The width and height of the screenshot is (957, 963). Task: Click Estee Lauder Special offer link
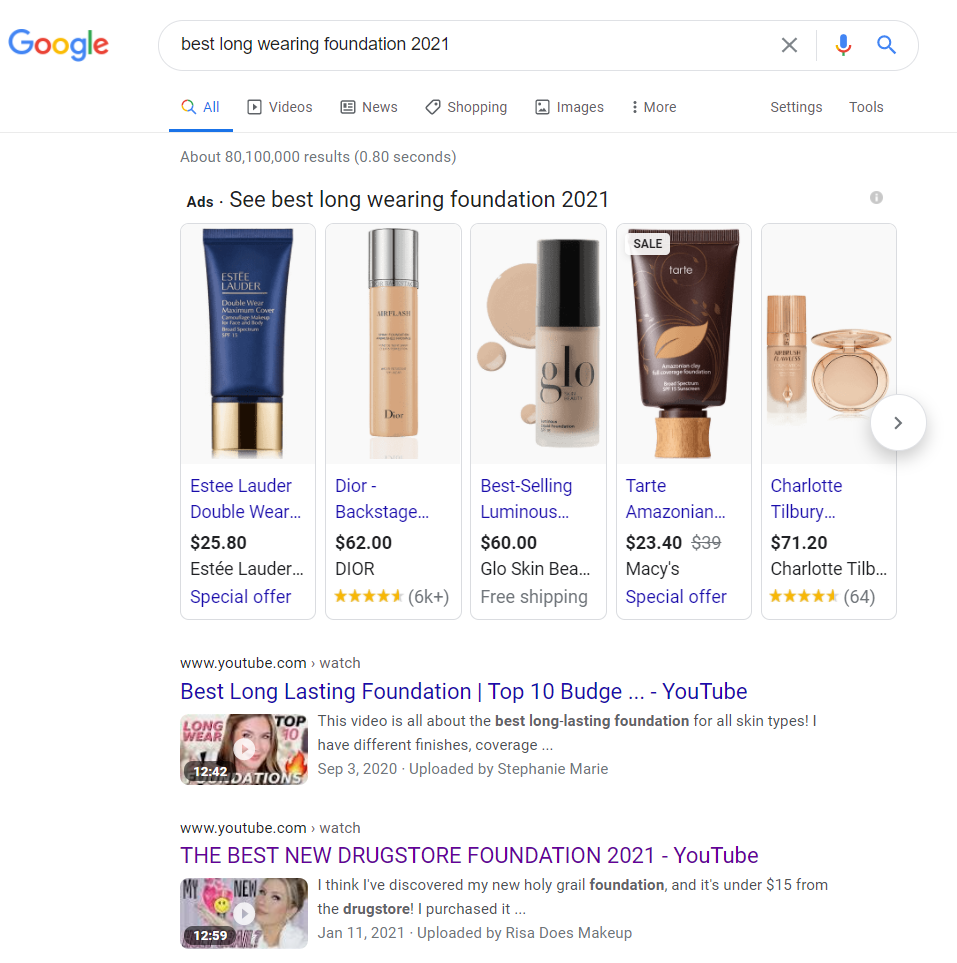point(241,596)
